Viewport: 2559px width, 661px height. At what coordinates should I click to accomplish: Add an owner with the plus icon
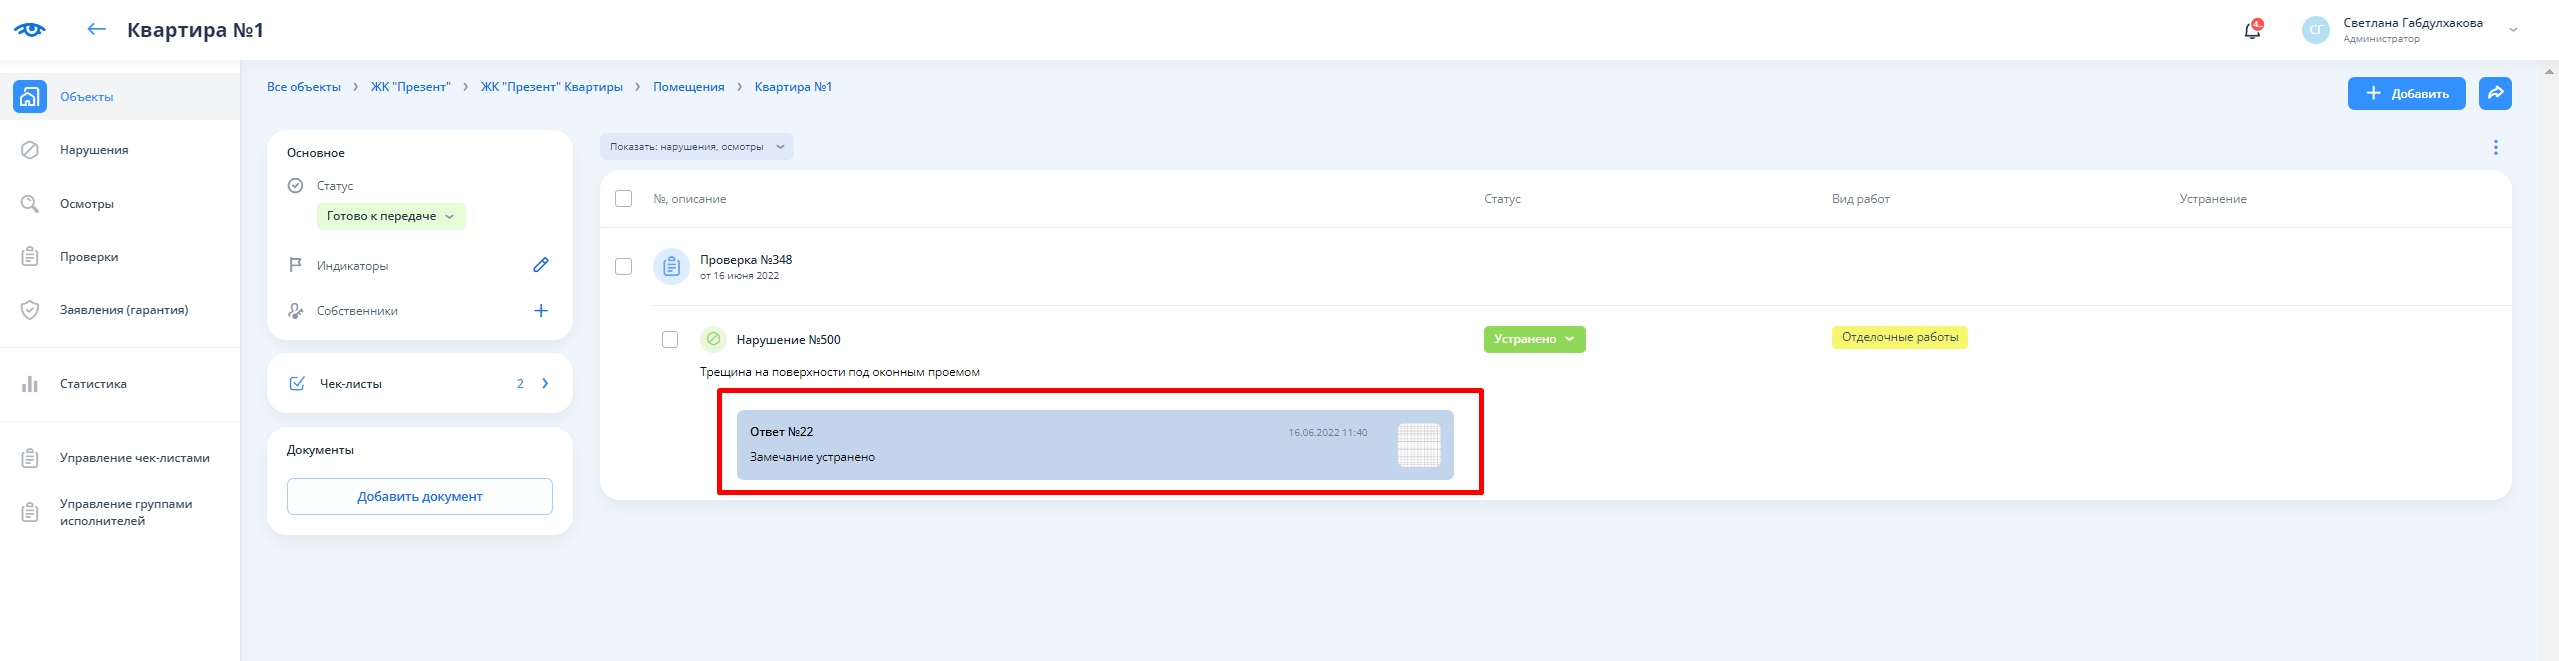click(540, 311)
